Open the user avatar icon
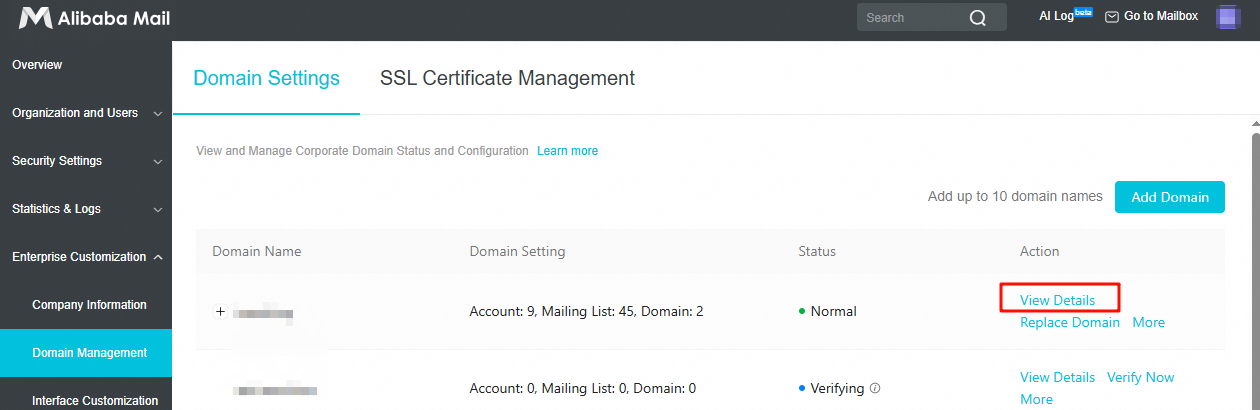 (1228, 17)
